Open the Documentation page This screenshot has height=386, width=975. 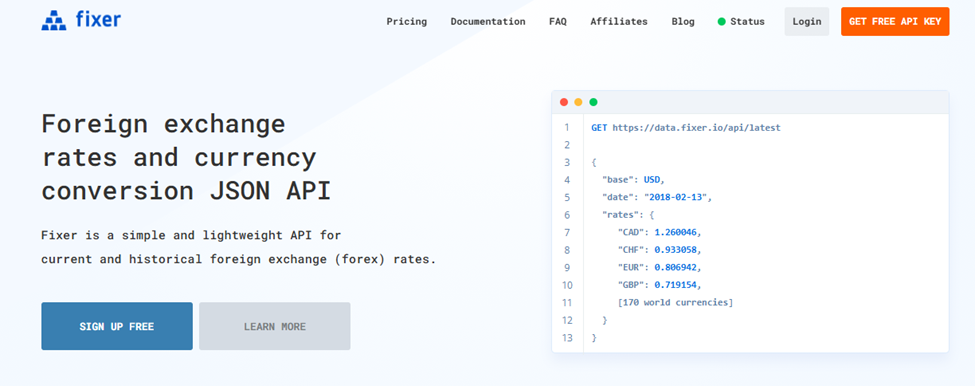[x=488, y=21]
